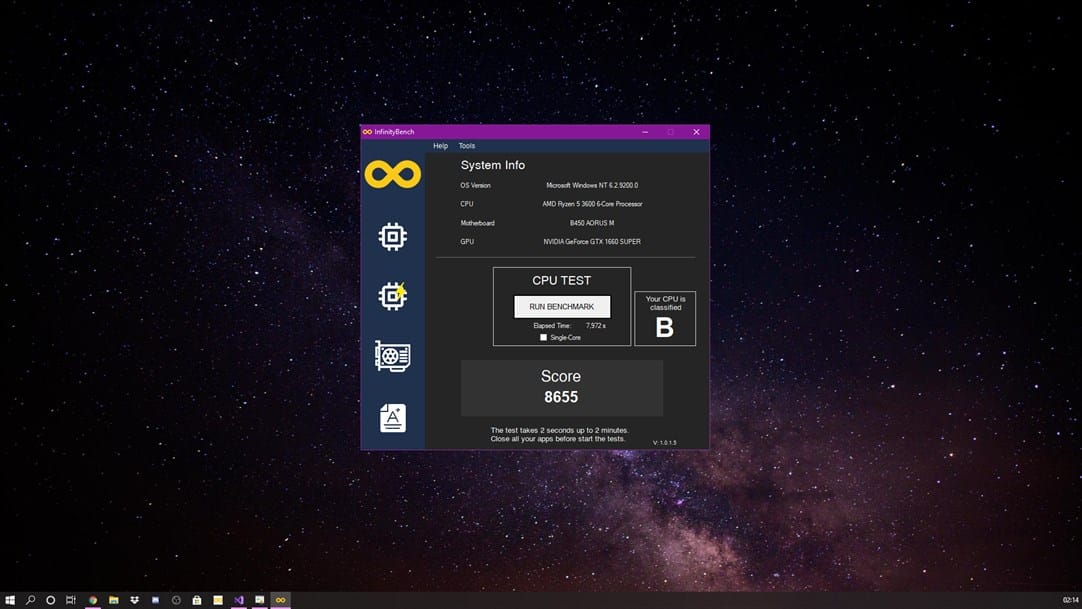Viewport: 1082px width, 609px height.
Task: Open the Tools menu
Action: 466,146
